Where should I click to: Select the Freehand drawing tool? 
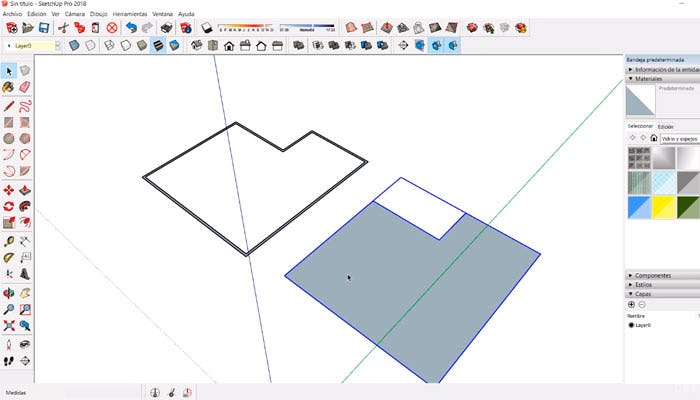point(25,106)
